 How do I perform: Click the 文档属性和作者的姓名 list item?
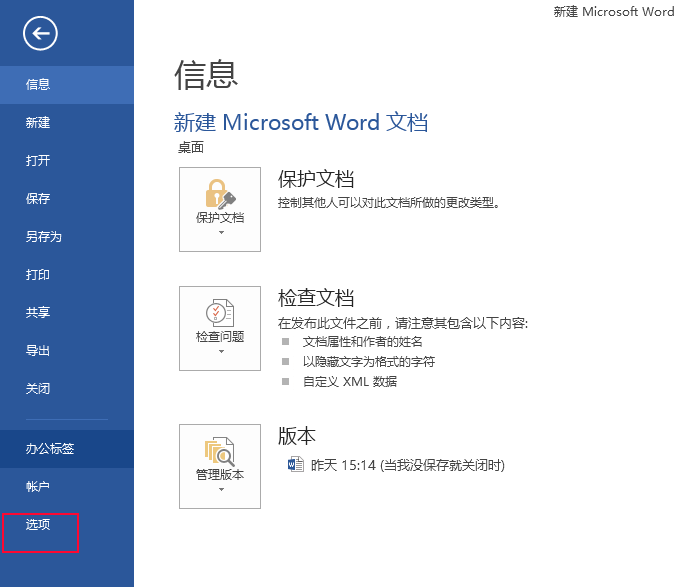(362, 342)
